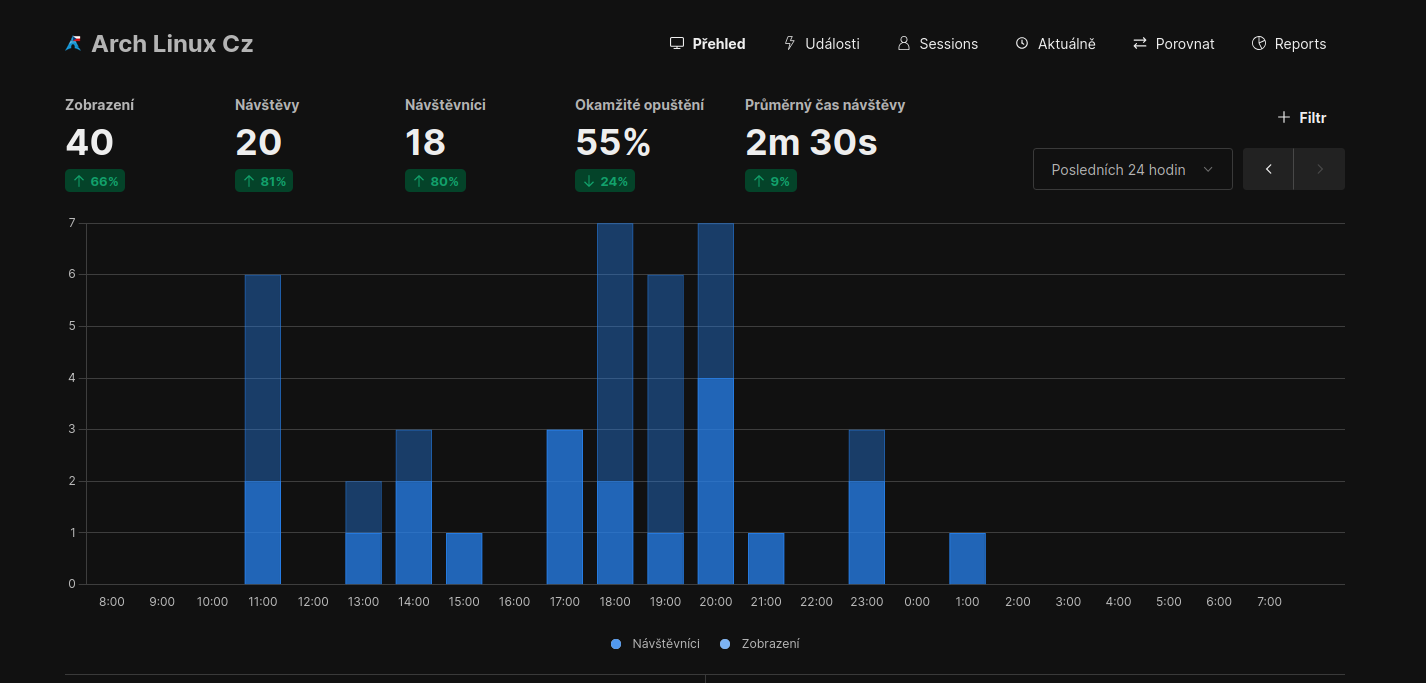Open the Filtr button
Screen dimensions: 1426x683
click(x=1302, y=118)
